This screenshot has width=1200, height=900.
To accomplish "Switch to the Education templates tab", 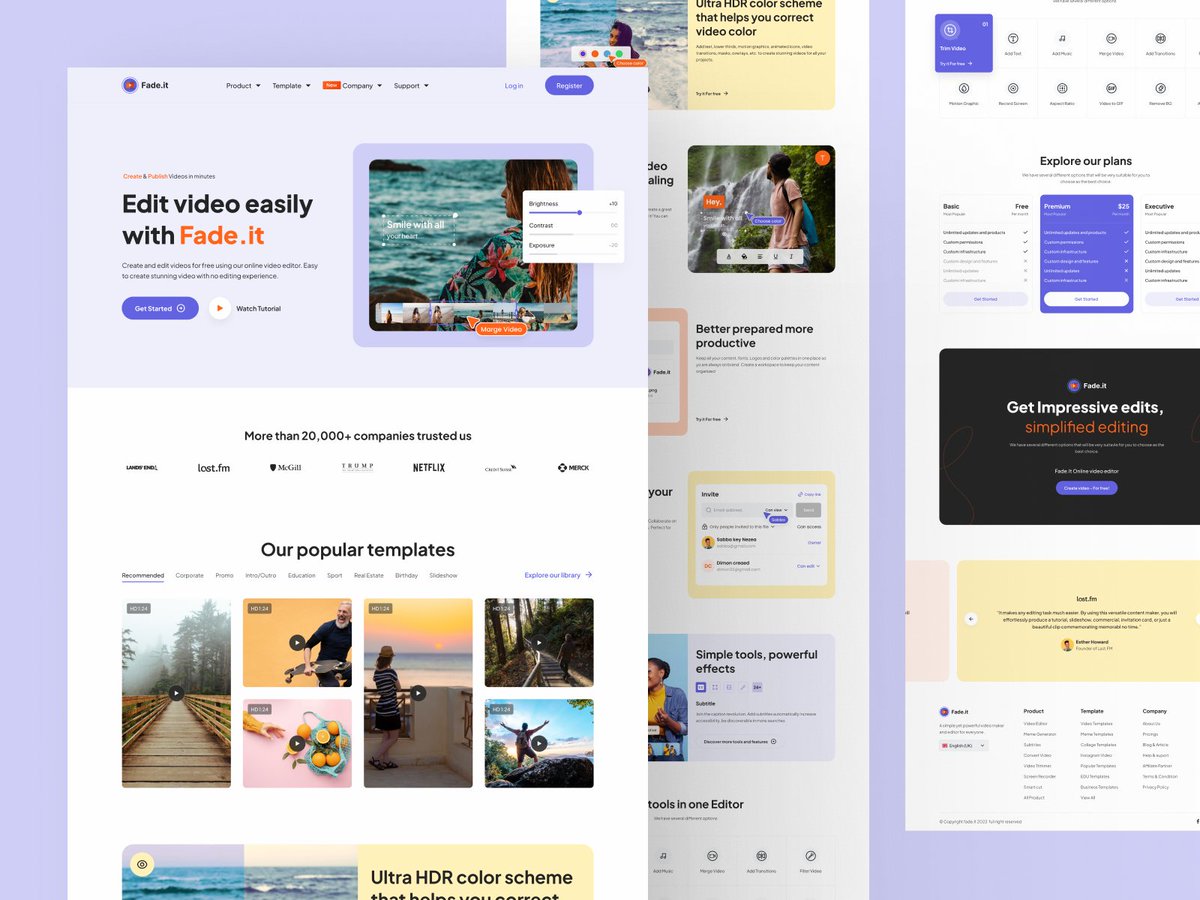I will (301, 575).
